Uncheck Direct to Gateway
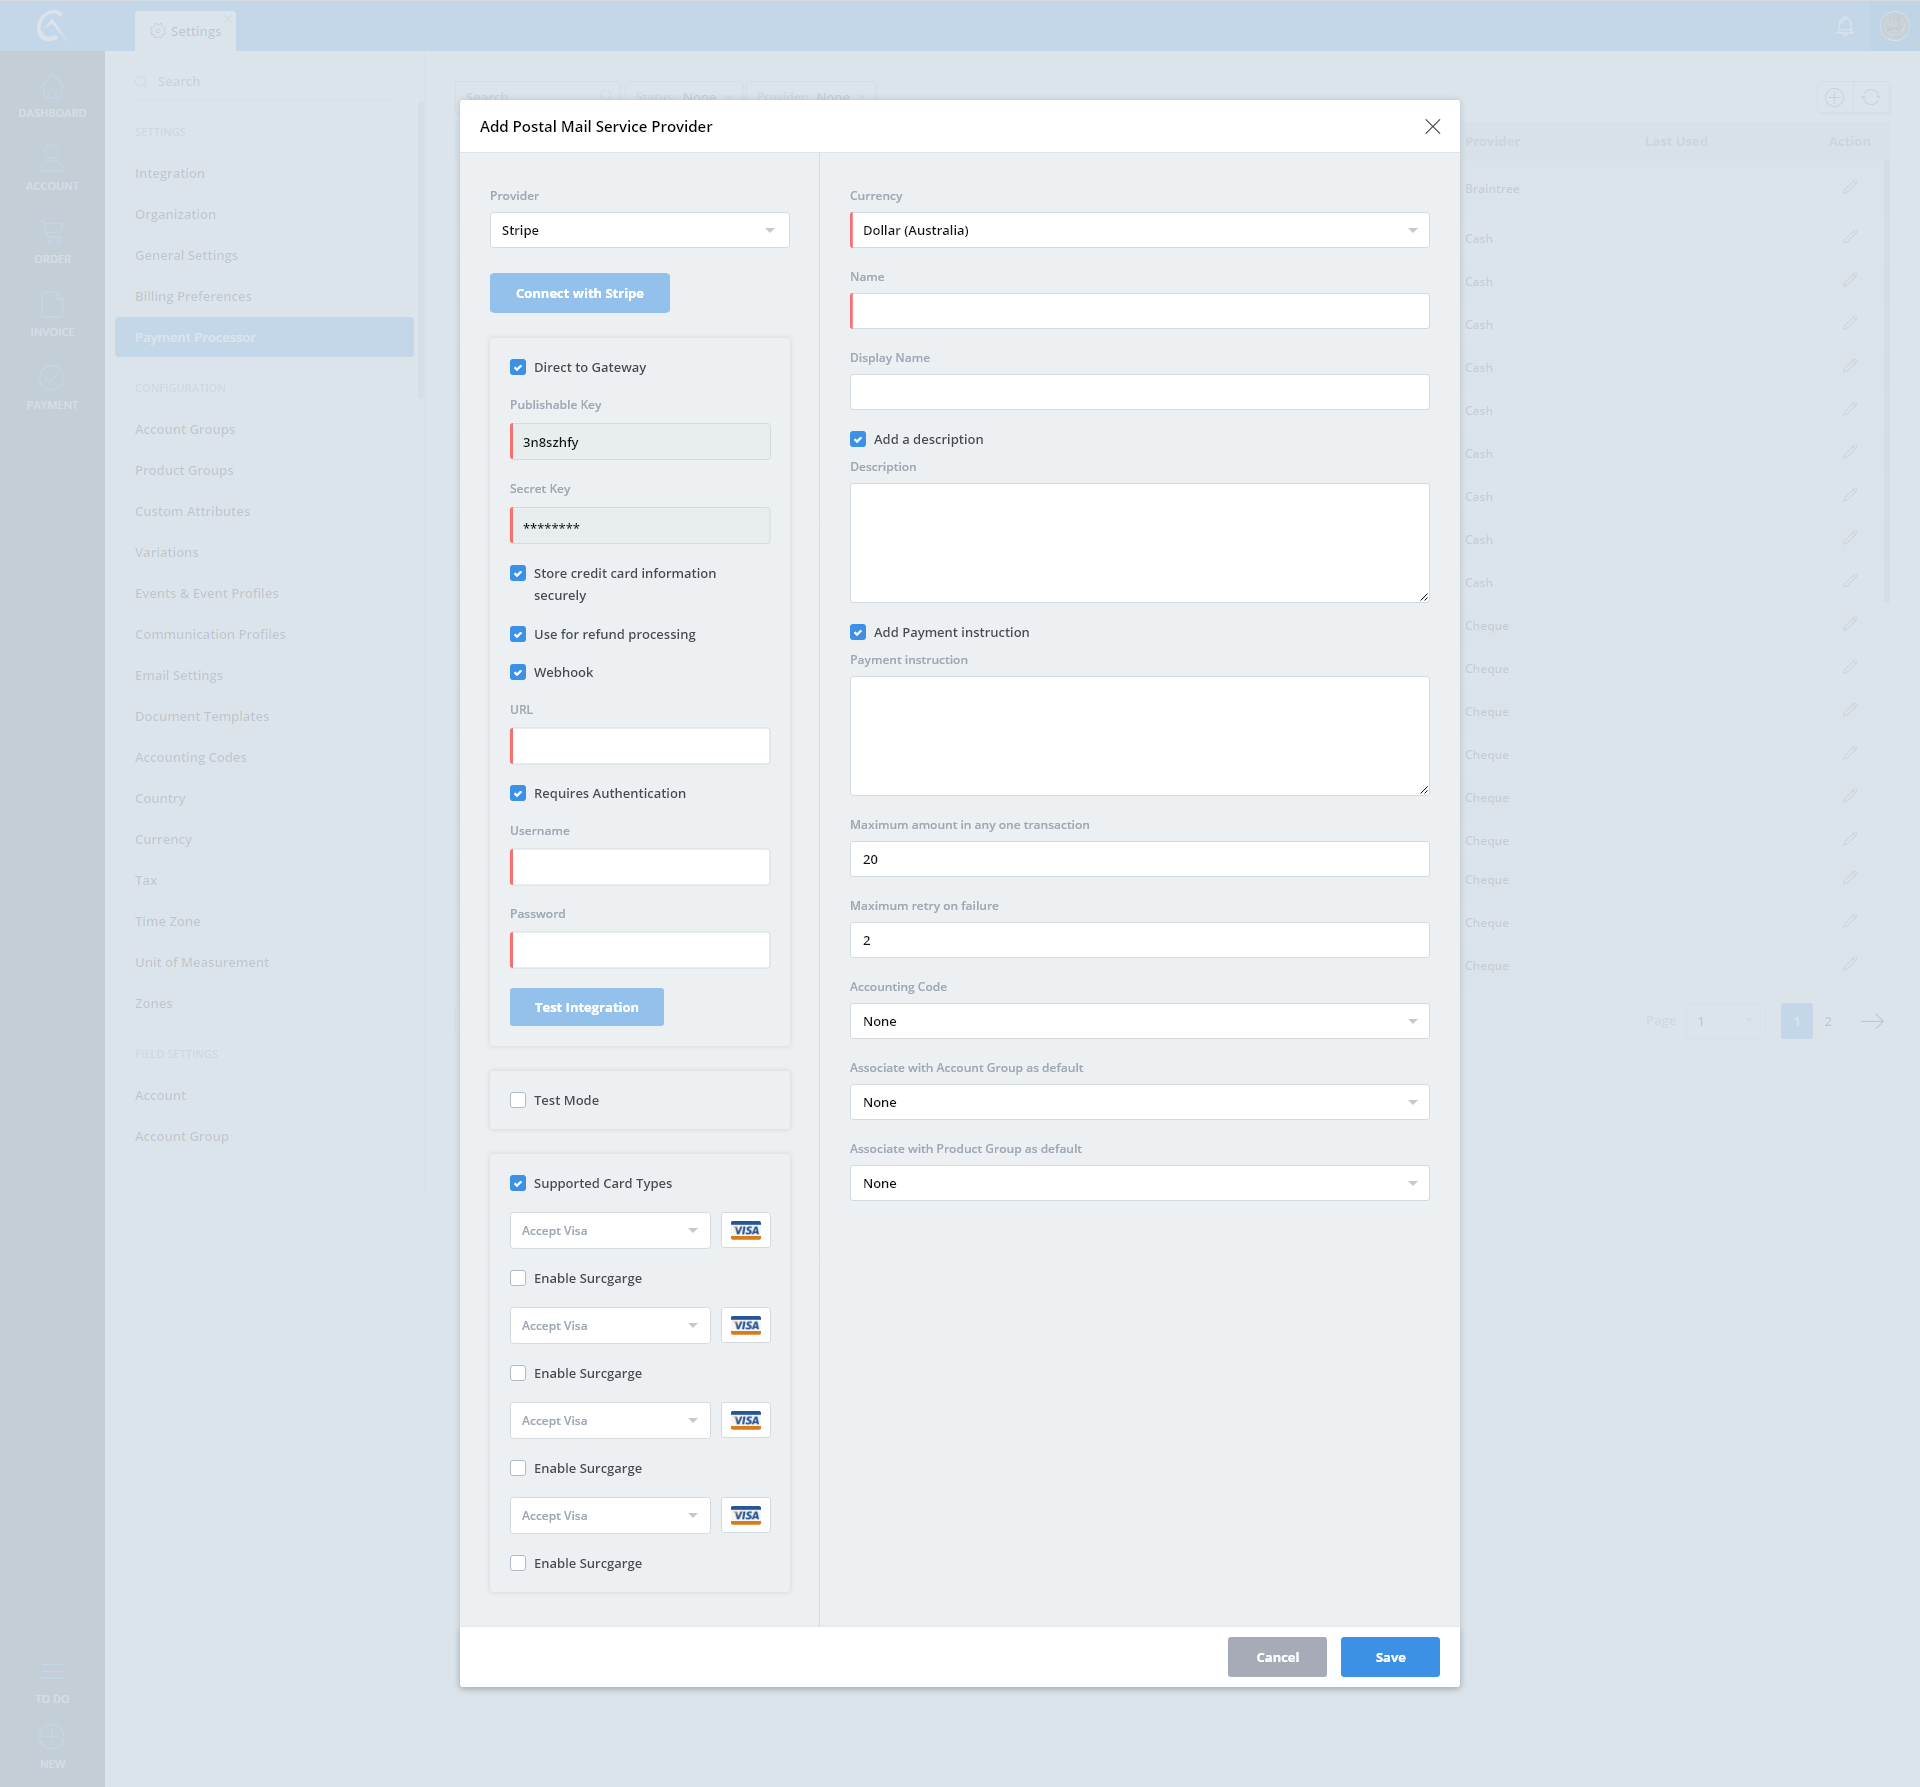Image resolution: width=1920 pixels, height=1787 pixels. tap(518, 367)
